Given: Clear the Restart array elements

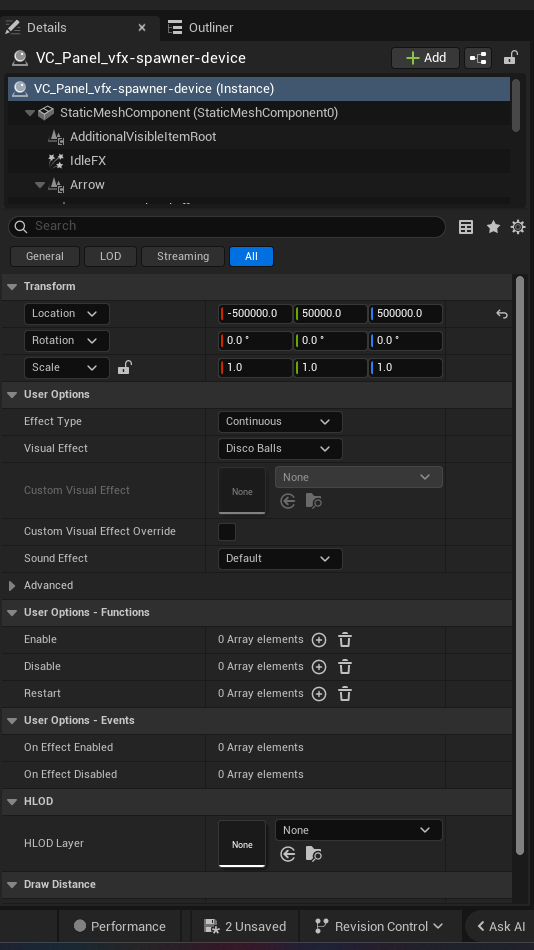Looking at the screenshot, I should pyautogui.click(x=345, y=694).
